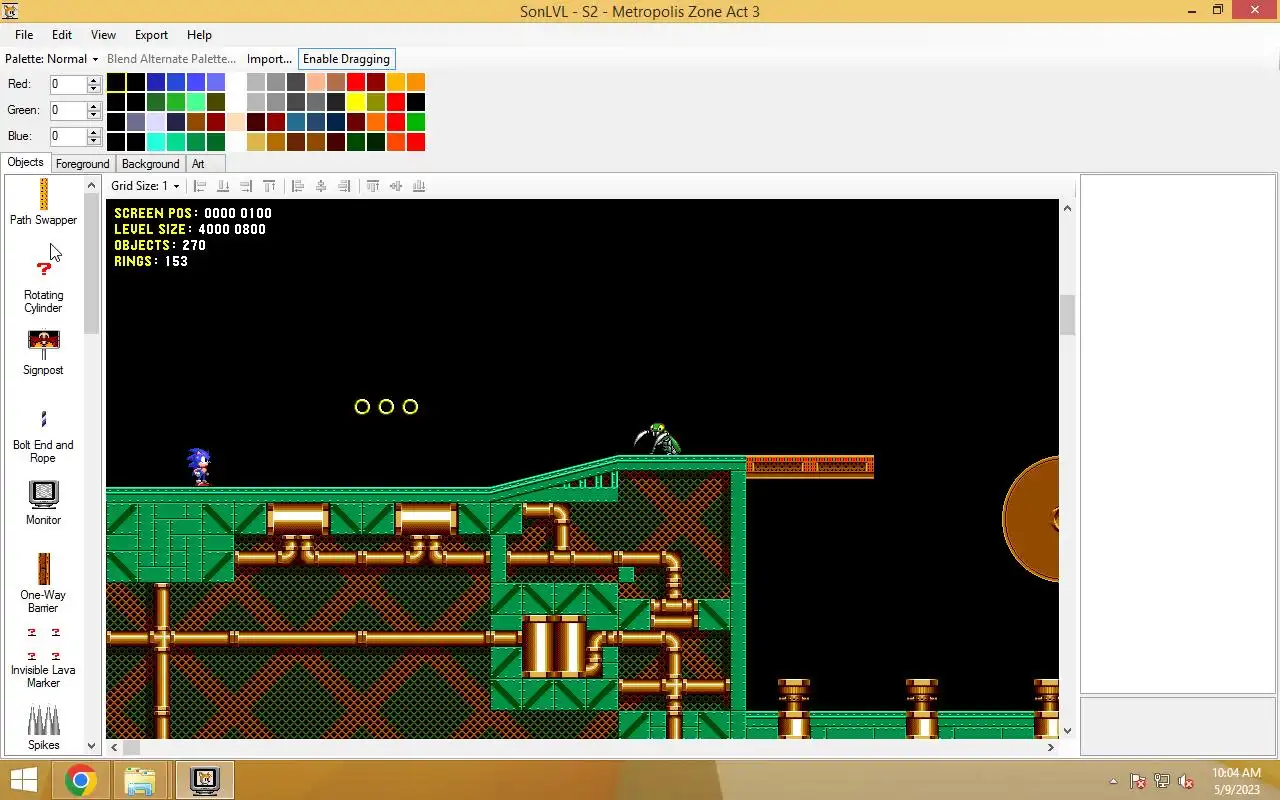Click the Sonic start position sprite

[200, 467]
